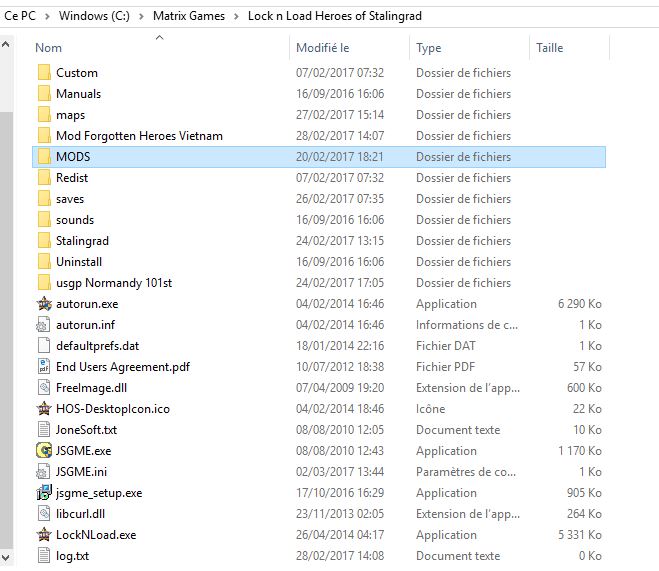The height and width of the screenshot is (571, 659).
Task: Click the autorun.inf file icon
Action: [44, 325]
